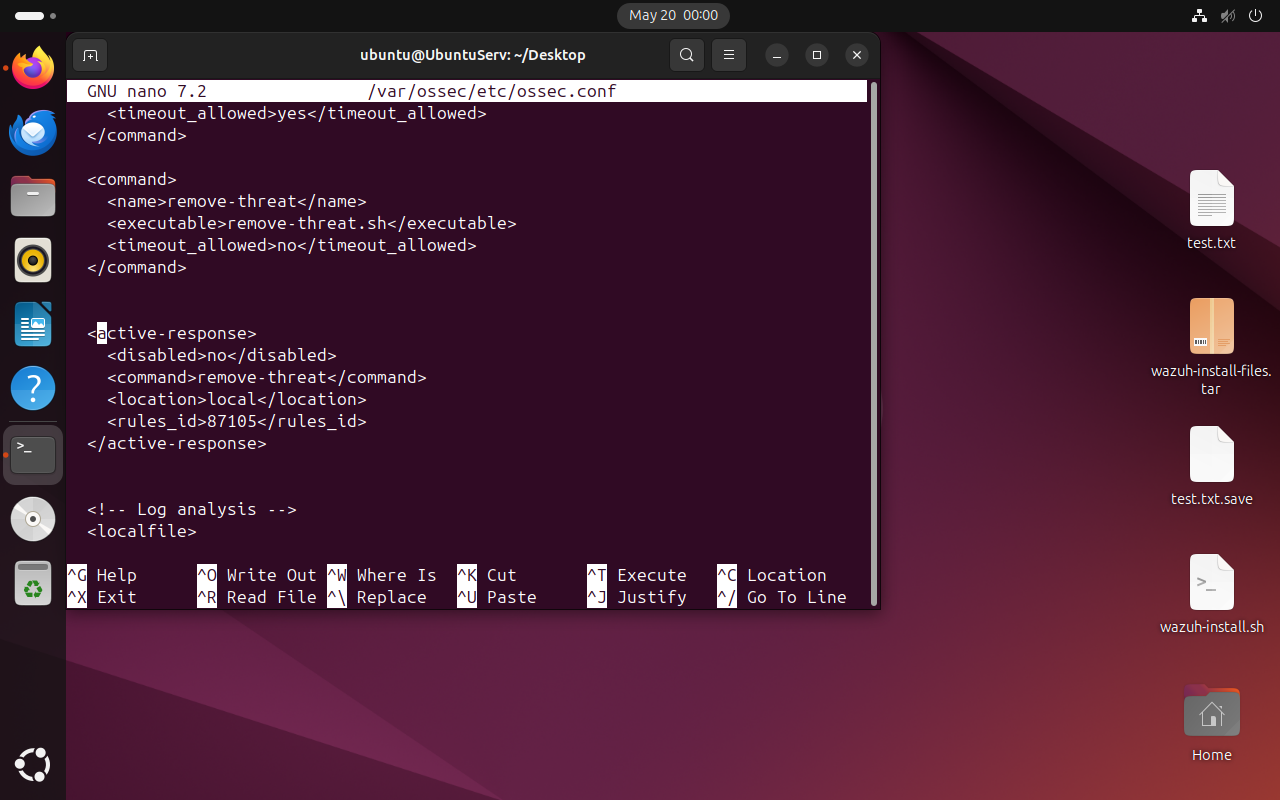
Task: Click the <localfile> tag line
Action: pos(142,531)
